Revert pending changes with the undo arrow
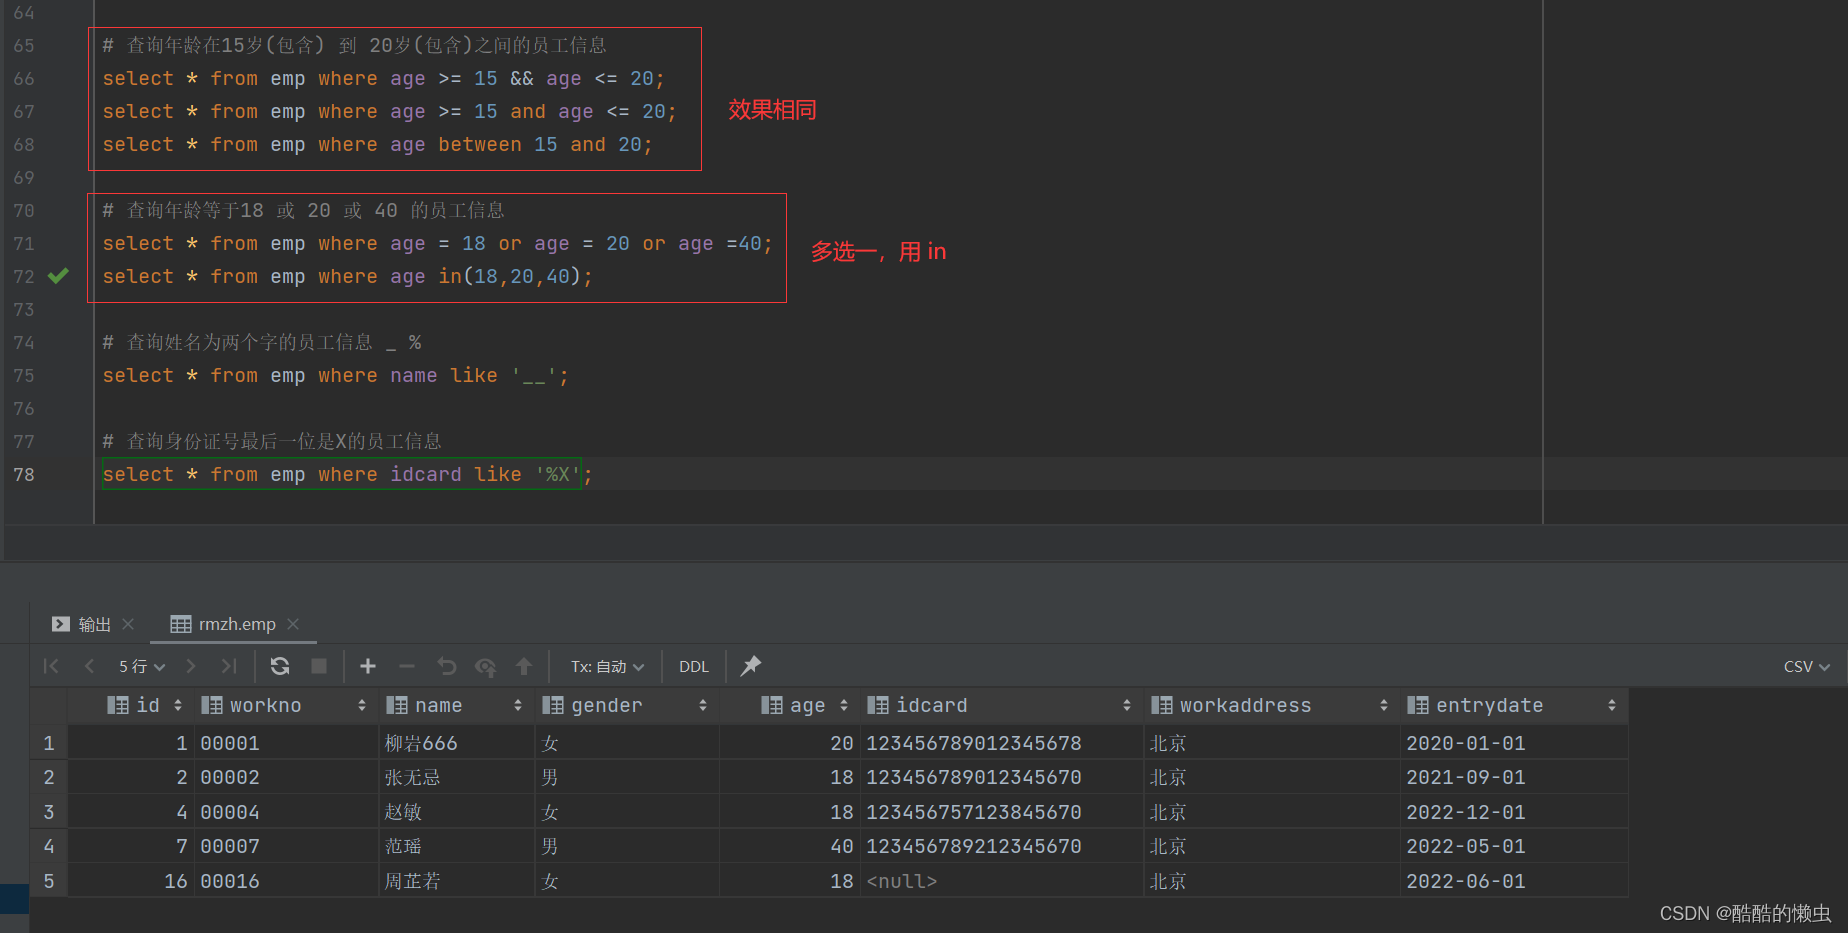This screenshot has width=1848, height=933. 447,666
